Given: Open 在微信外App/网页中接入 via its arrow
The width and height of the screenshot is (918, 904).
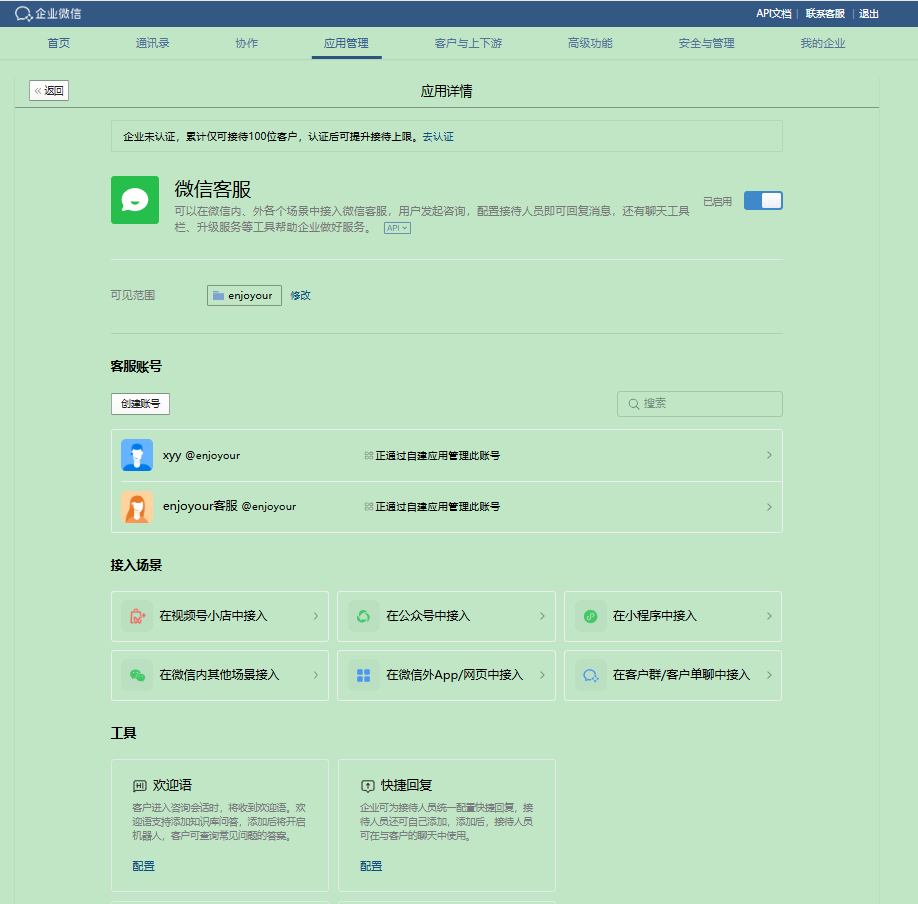Looking at the screenshot, I should tap(542, 675).
